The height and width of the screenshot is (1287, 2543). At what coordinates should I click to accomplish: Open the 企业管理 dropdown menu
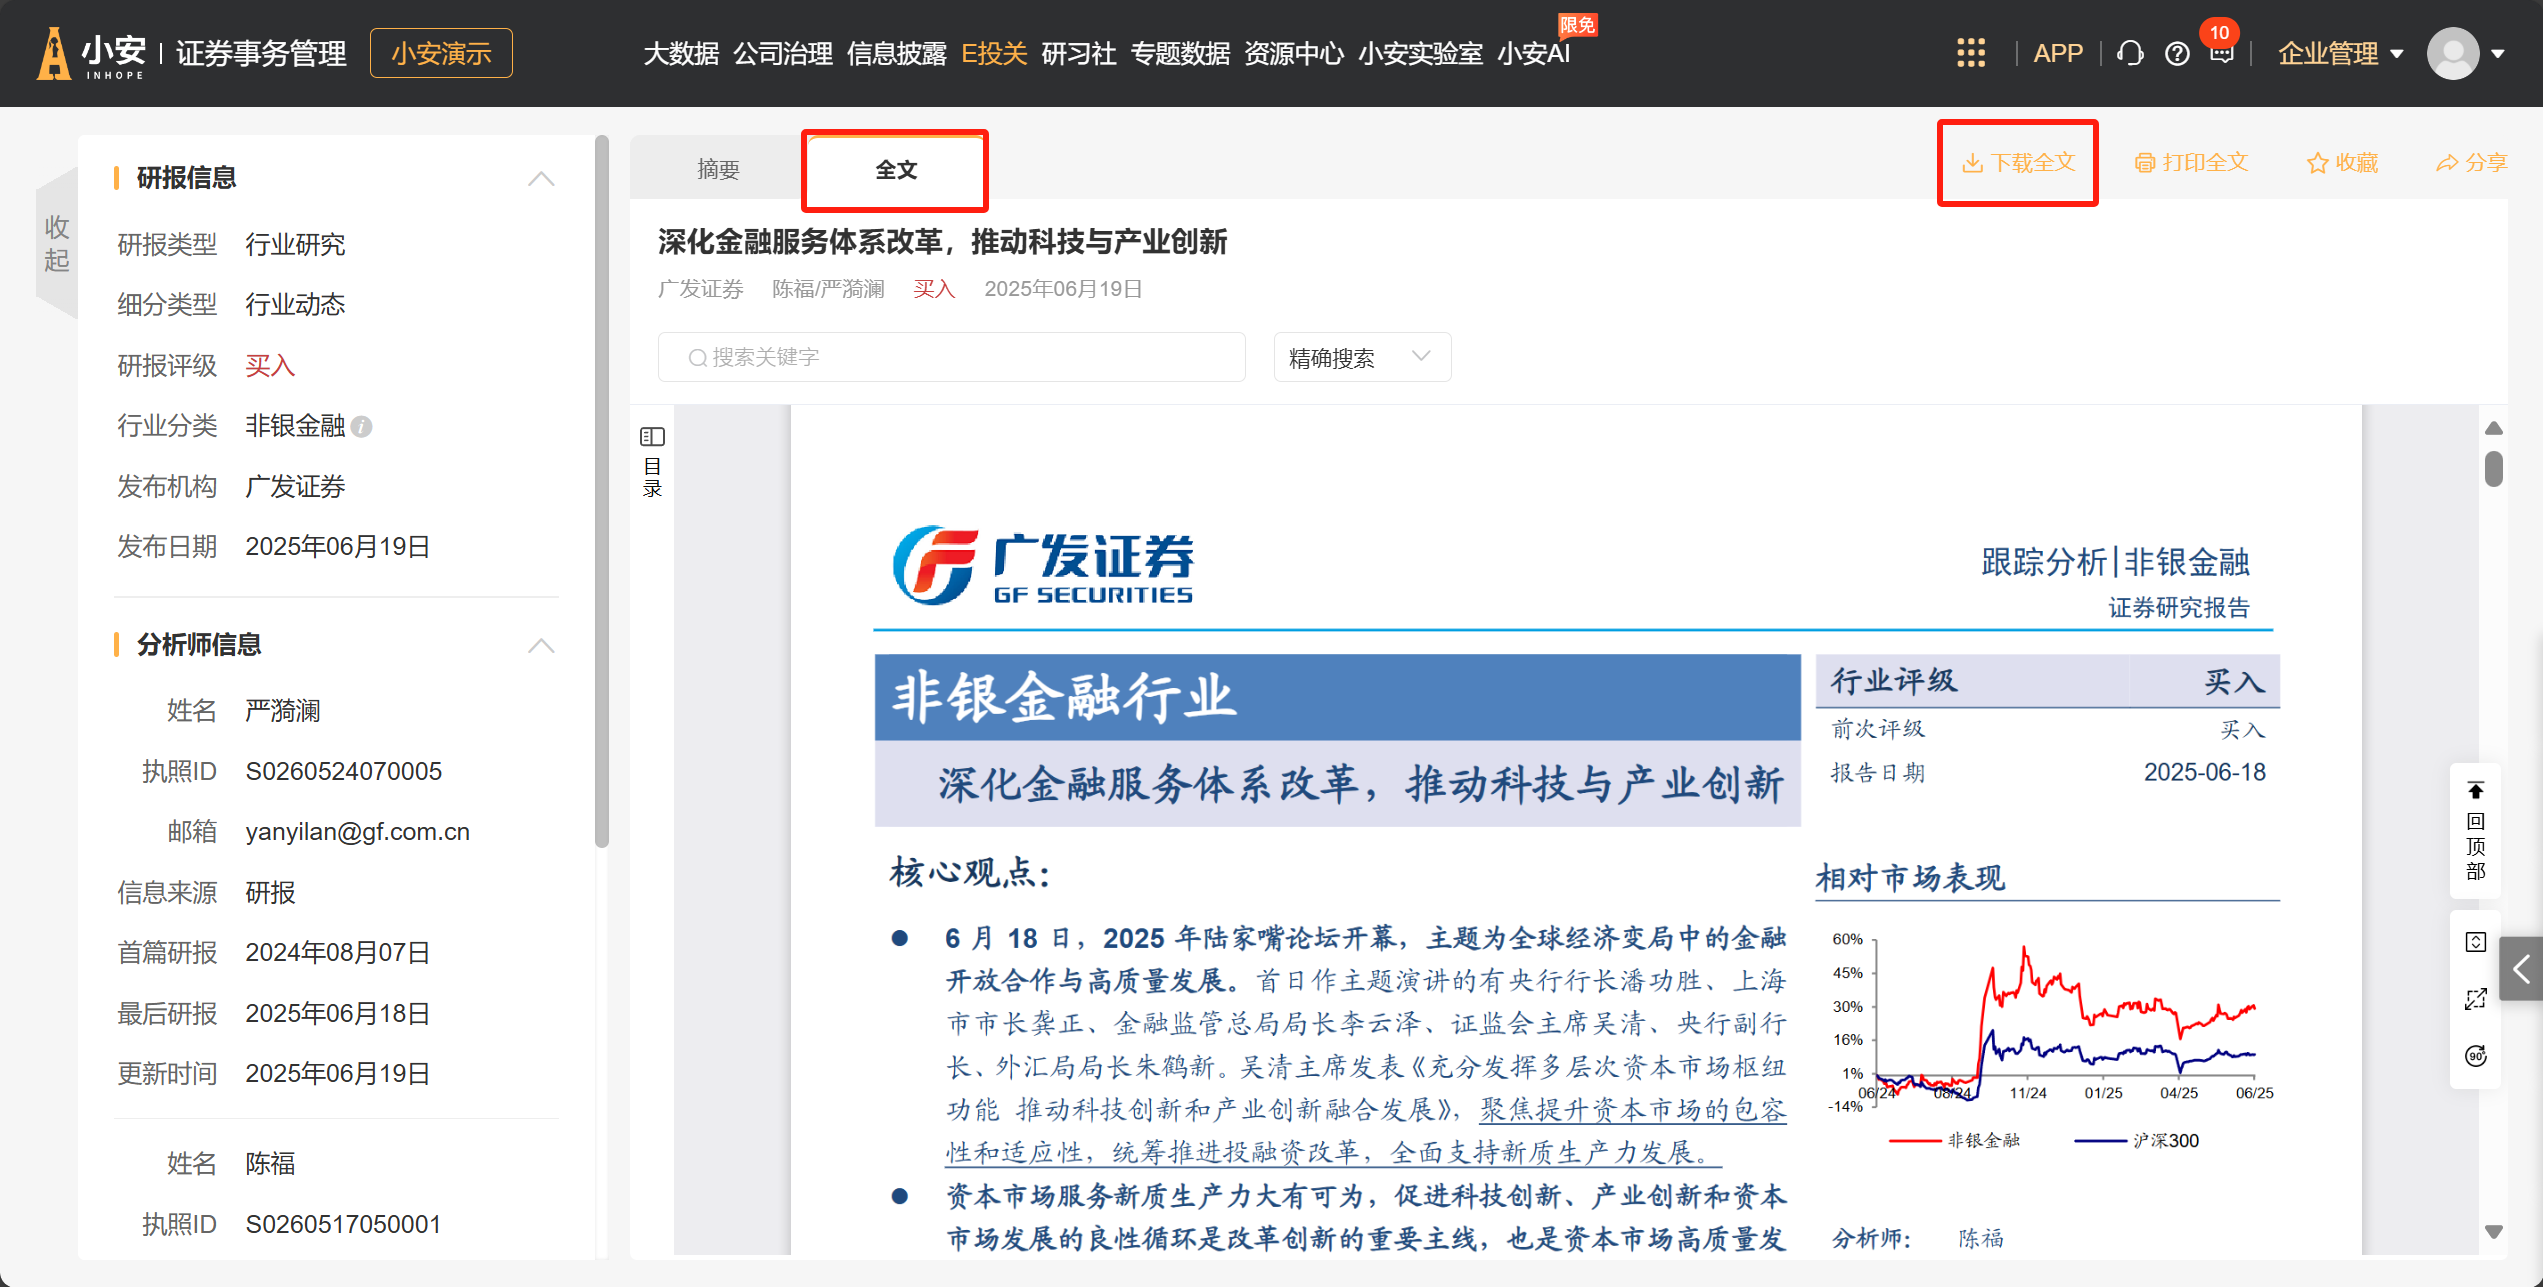(x=2340, y=53)
